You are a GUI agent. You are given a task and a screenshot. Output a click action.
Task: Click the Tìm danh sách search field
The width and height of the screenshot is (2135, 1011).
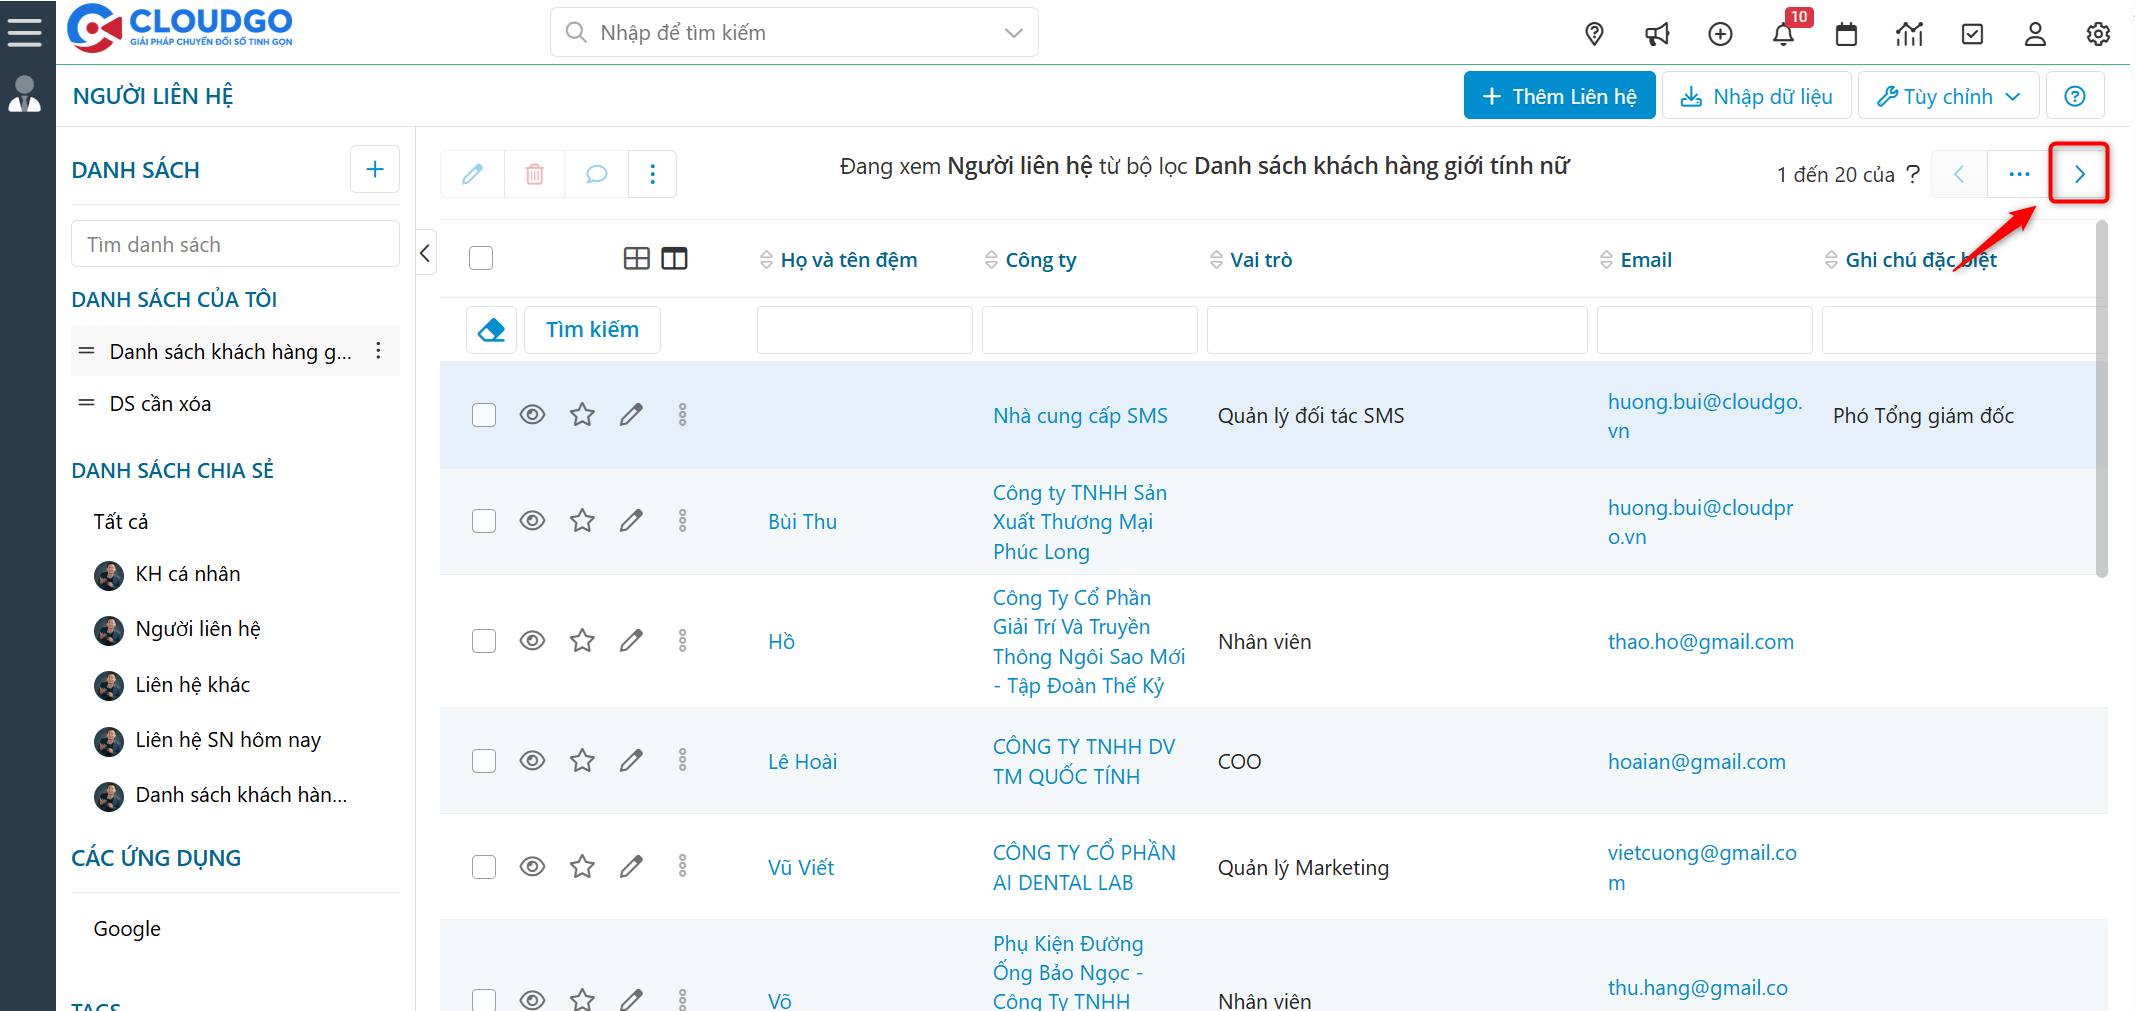click(235, 245)
